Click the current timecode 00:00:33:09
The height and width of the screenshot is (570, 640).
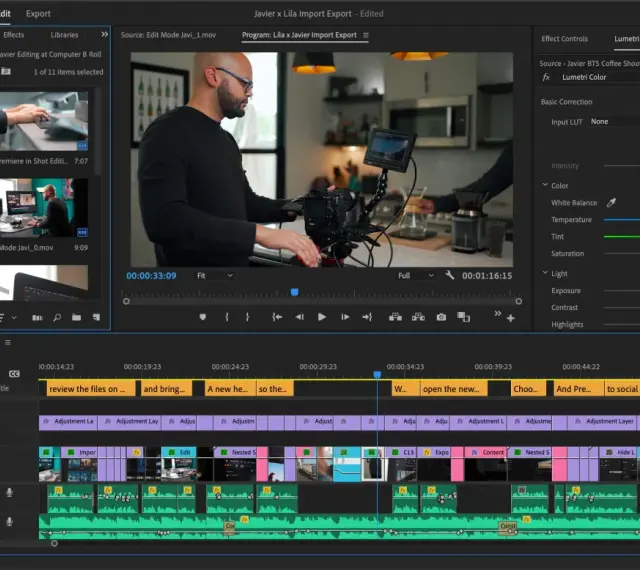click(151, 276)
